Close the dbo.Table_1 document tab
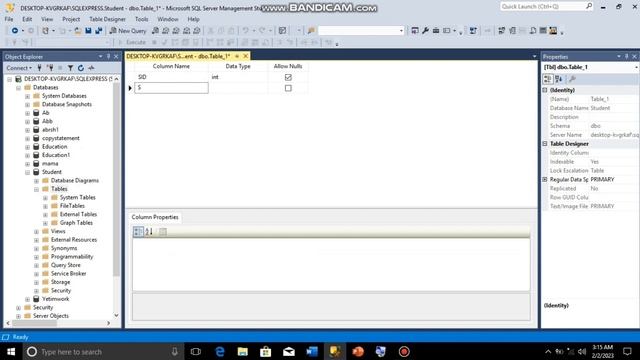Viewport: 640px width, 360px height. 246,56
